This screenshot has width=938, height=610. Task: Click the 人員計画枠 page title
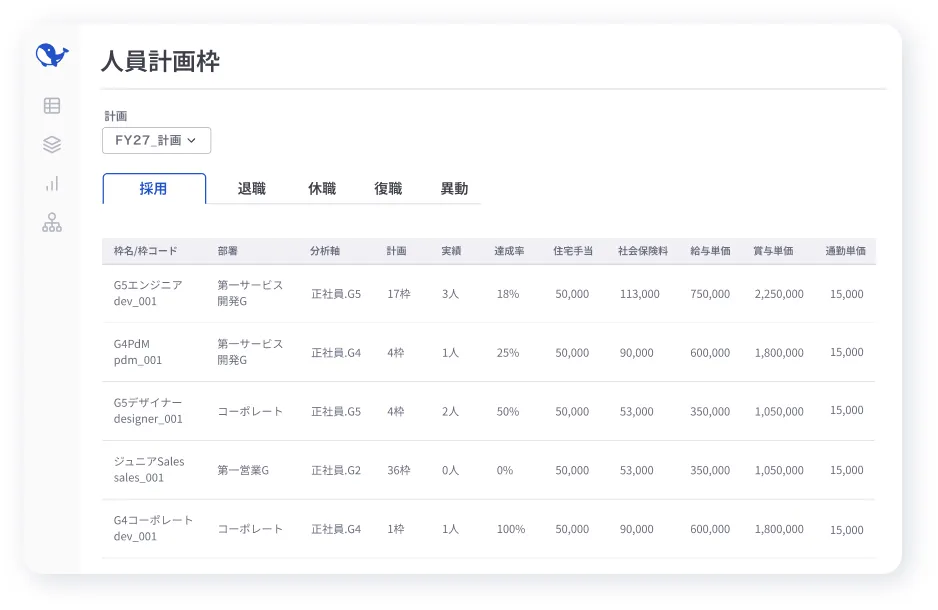click(160, 61)
